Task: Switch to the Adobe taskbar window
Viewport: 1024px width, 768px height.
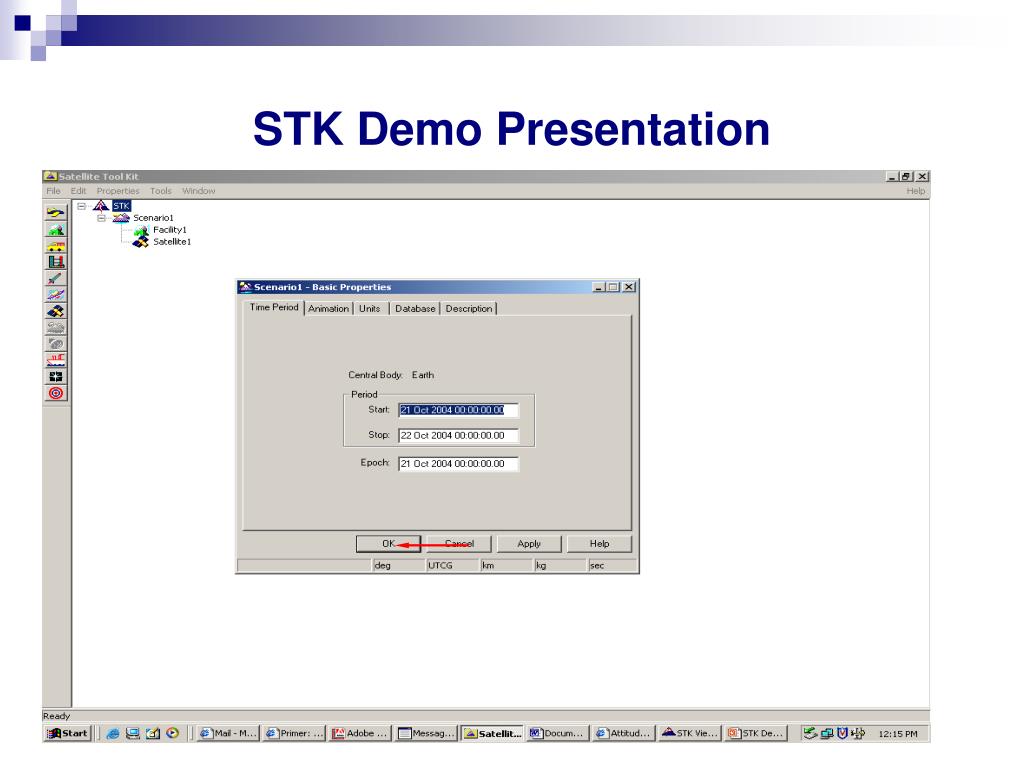Action: 360,733
